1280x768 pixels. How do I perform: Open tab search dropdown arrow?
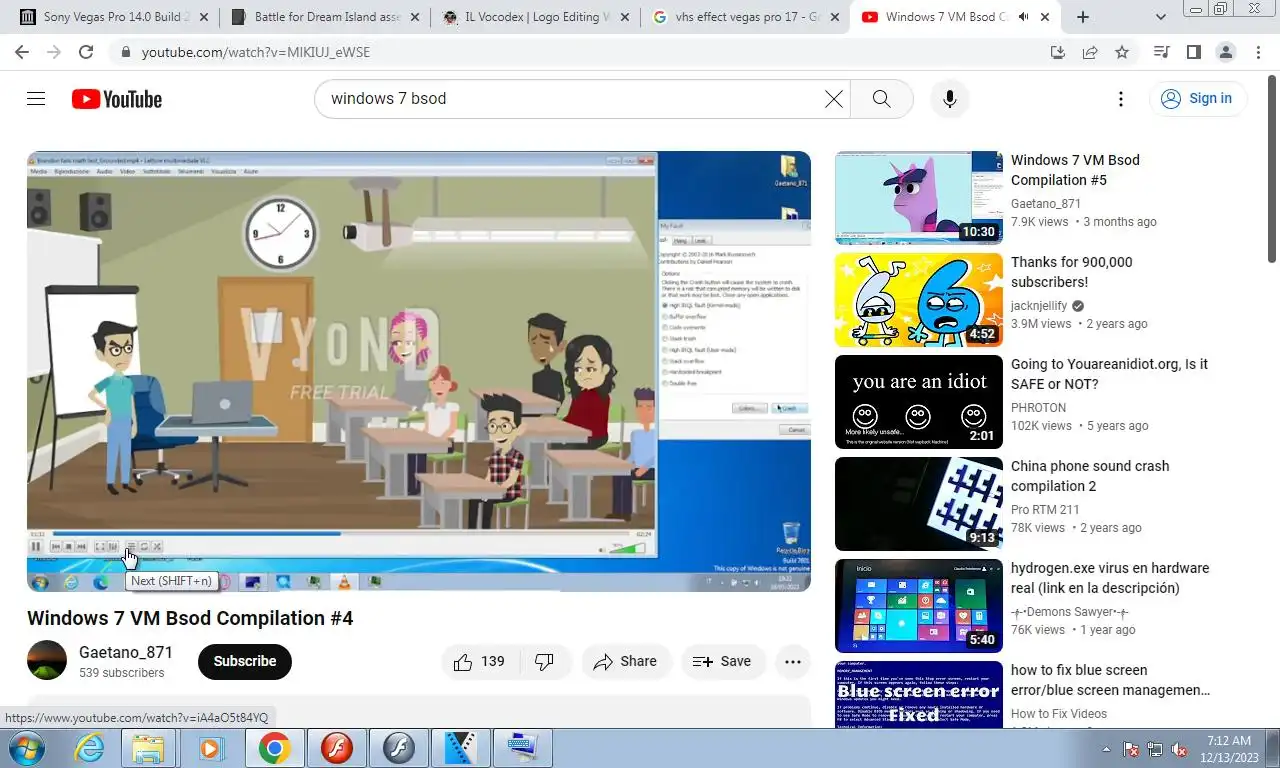click(1160, 17)
